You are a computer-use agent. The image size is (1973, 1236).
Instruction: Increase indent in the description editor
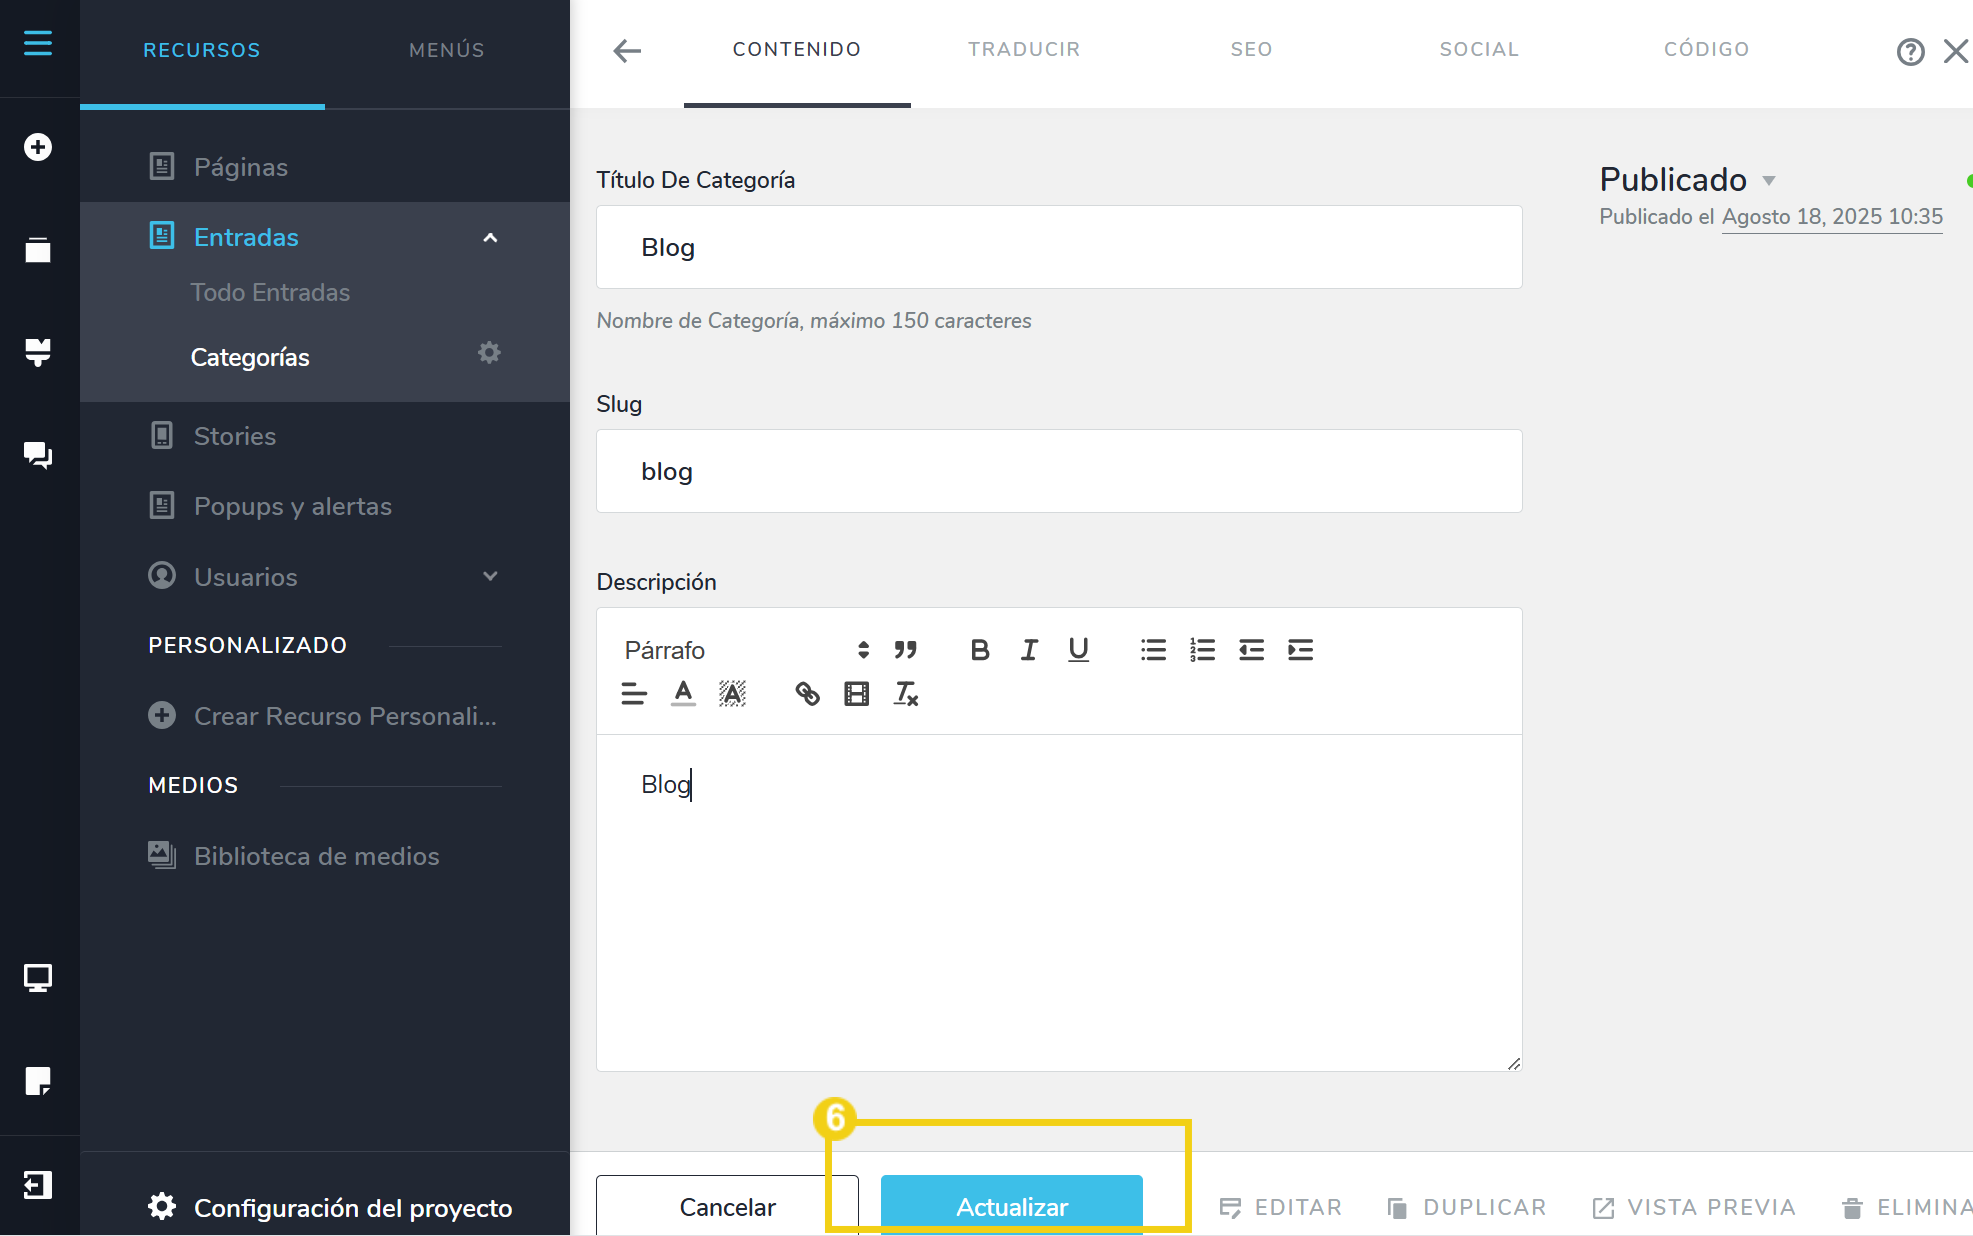[1300, 650]
